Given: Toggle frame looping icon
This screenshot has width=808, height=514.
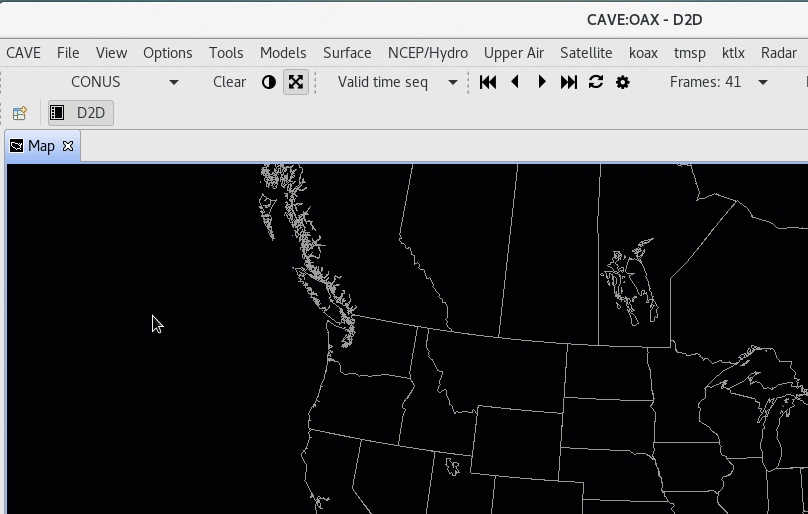Looking at the screenshot, I should (596, 82).
